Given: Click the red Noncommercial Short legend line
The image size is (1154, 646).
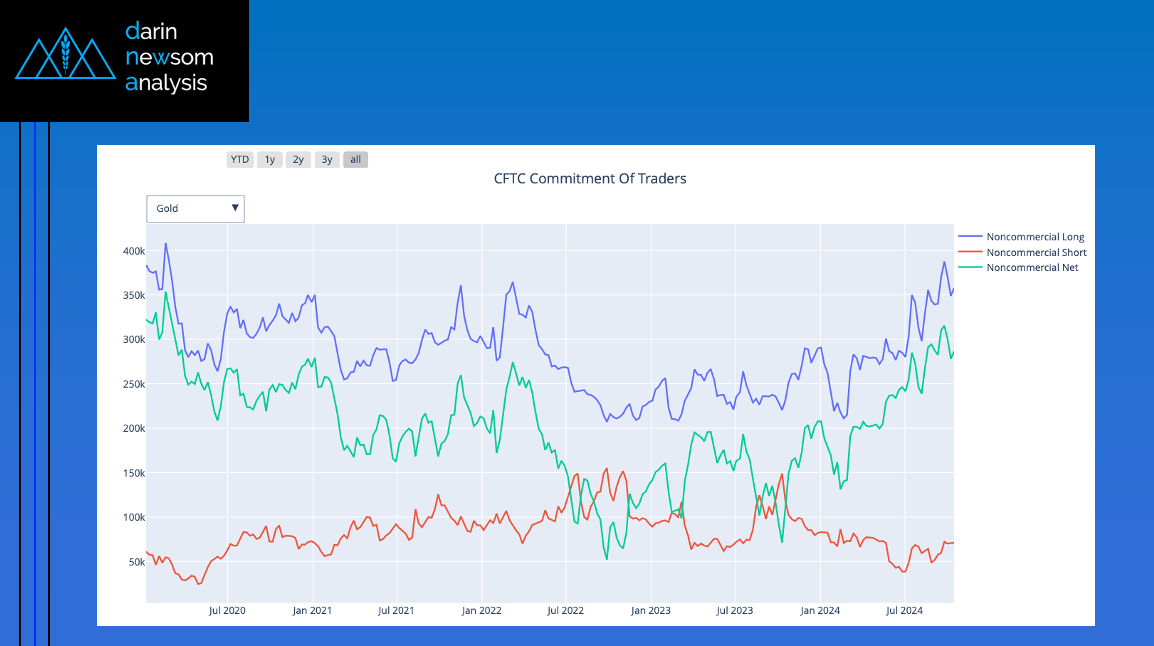Looking at the screenshot, I should pyautogui.click(x=969, y=252).
